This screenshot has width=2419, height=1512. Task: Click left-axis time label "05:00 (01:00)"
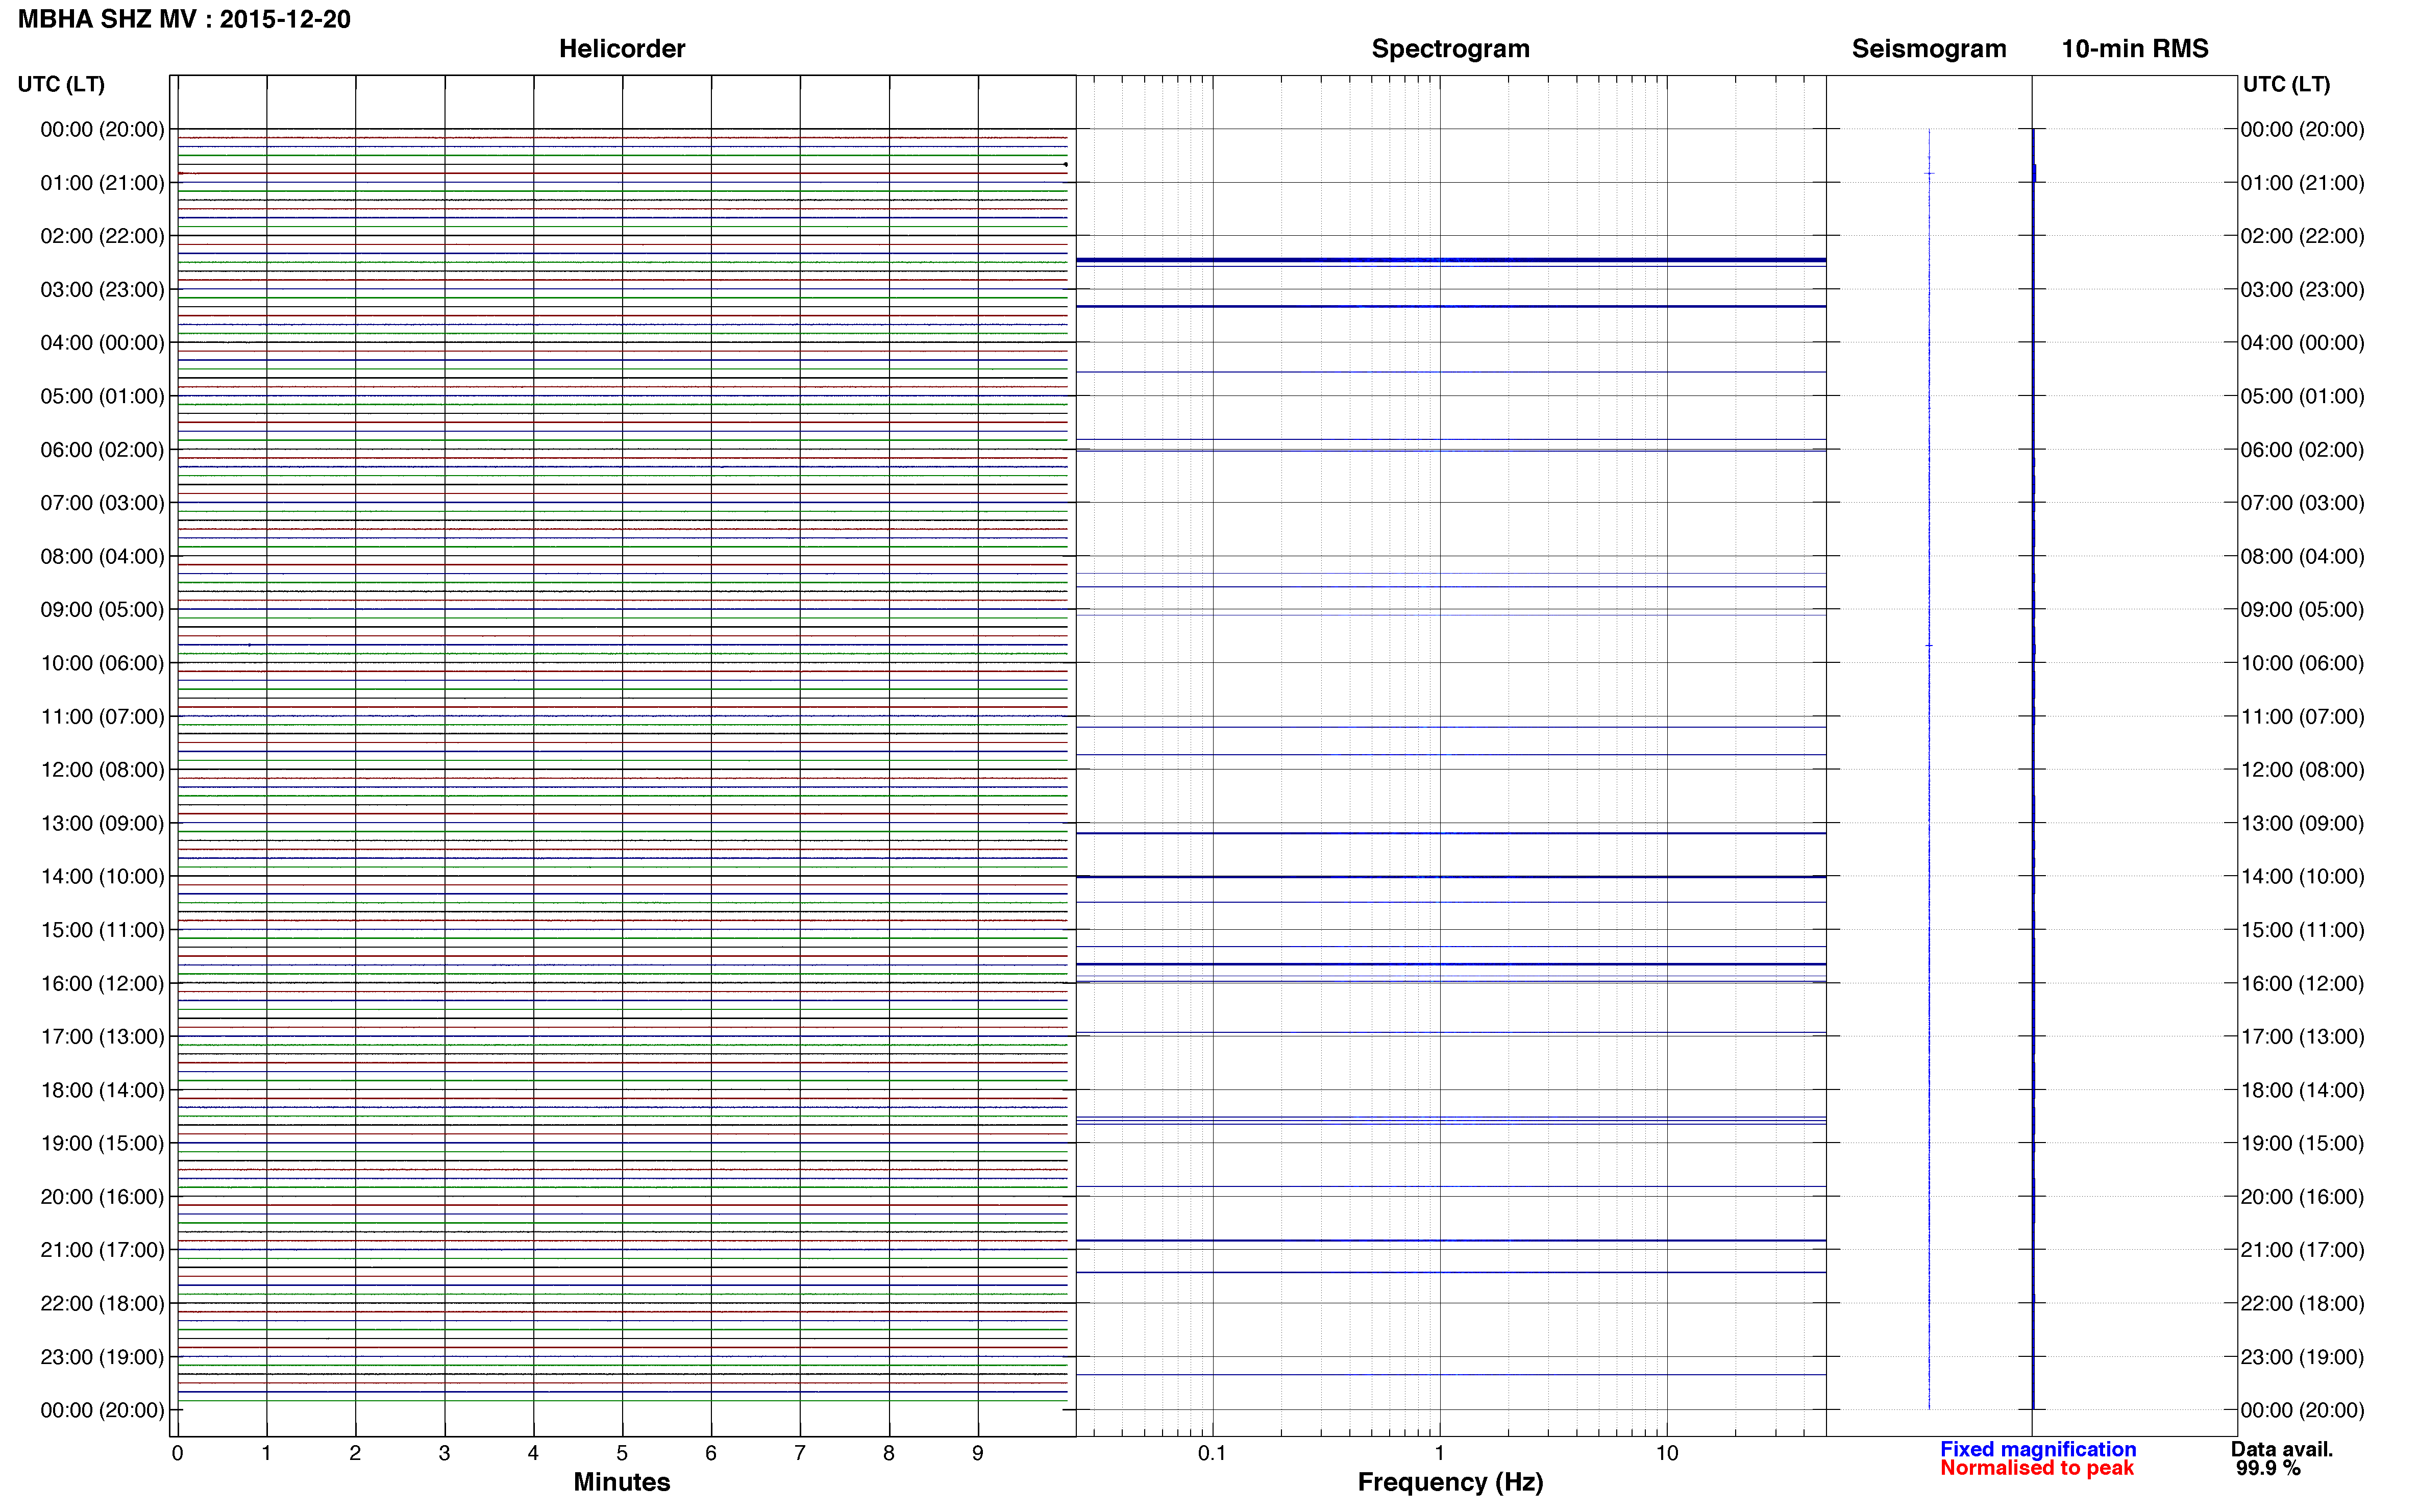[102, 396]
